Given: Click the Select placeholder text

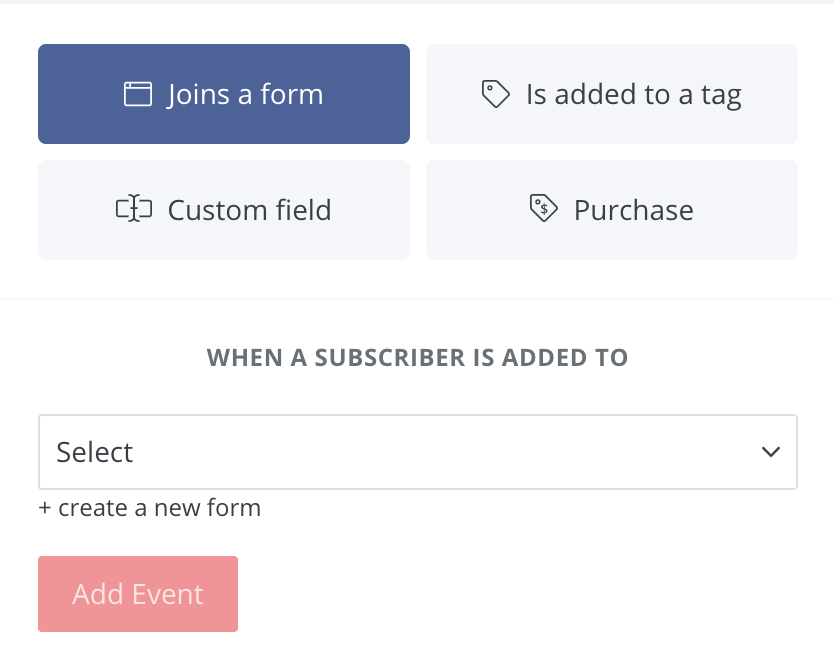Looking at the screenshot, I should (94, 452).
